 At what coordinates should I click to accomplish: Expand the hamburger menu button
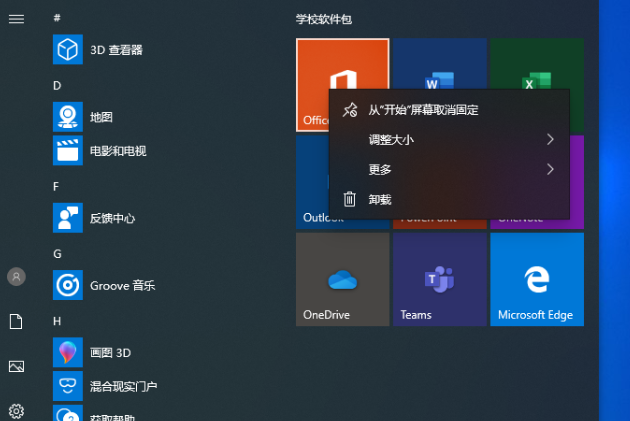pyautogui.click(x=16, y=19)
